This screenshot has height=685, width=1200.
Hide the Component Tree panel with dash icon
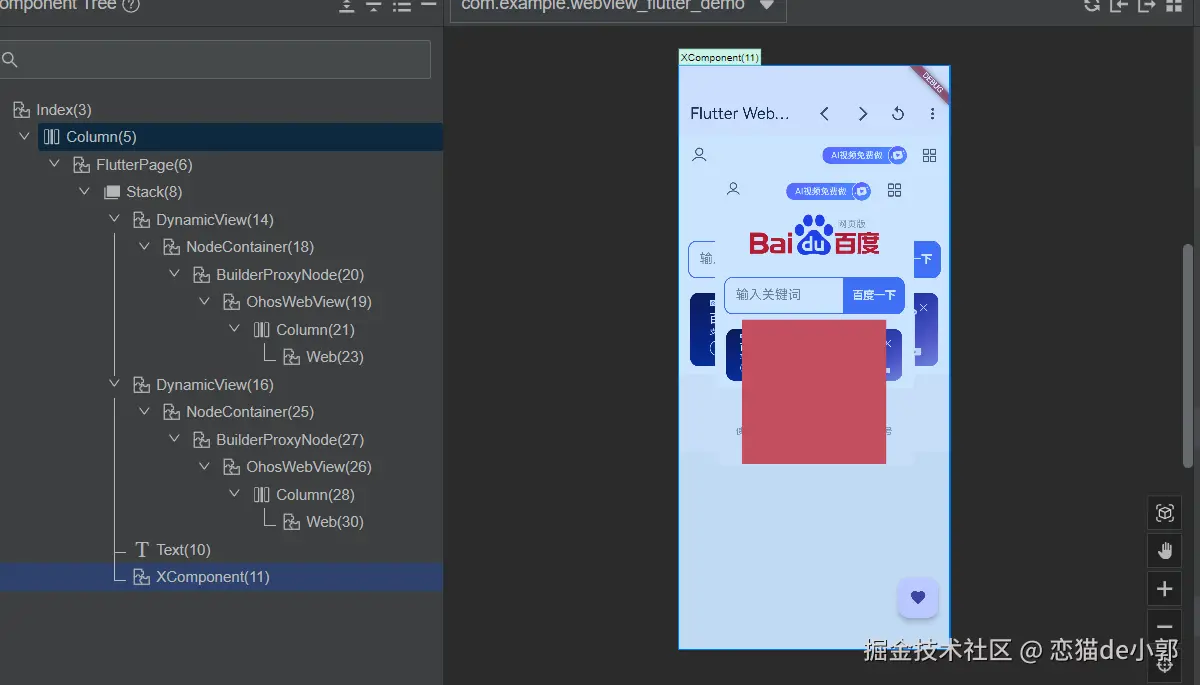(428, 5)
